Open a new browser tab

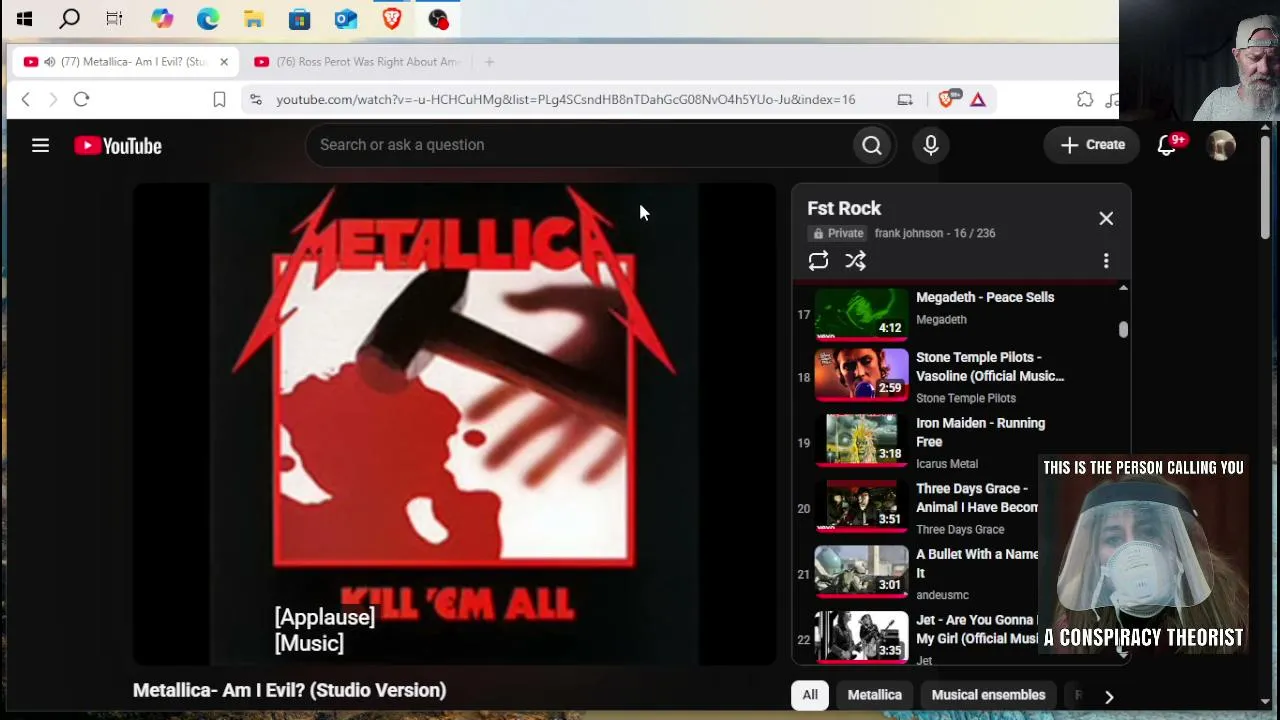[489, 62]
